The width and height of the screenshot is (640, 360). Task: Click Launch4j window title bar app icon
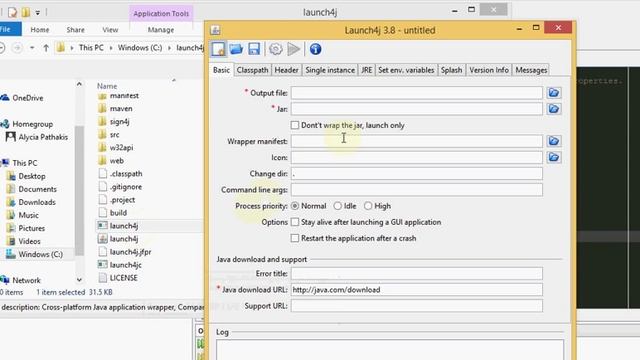tap(215, 30)
